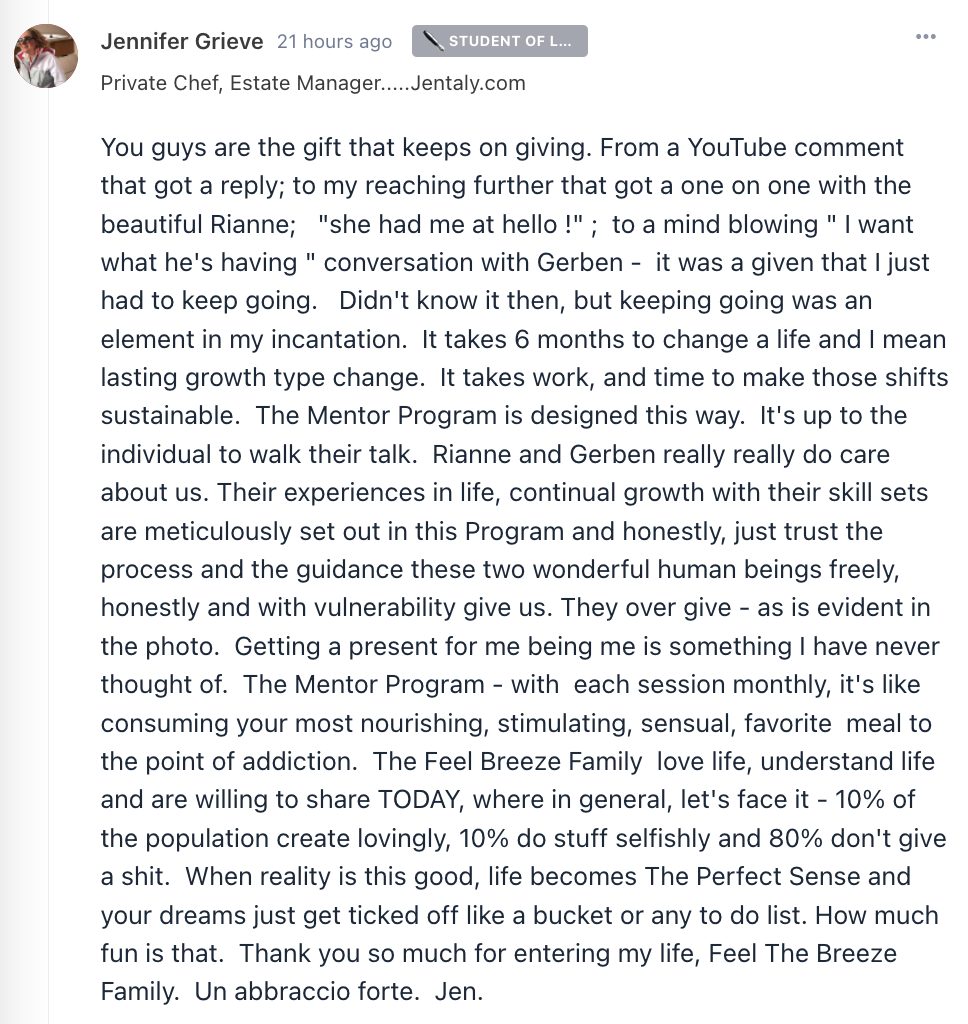Viewport: 968px width, 1024px height.
Task: Open Jennifer Grieve's profile name link
Action: click(182, 41)
